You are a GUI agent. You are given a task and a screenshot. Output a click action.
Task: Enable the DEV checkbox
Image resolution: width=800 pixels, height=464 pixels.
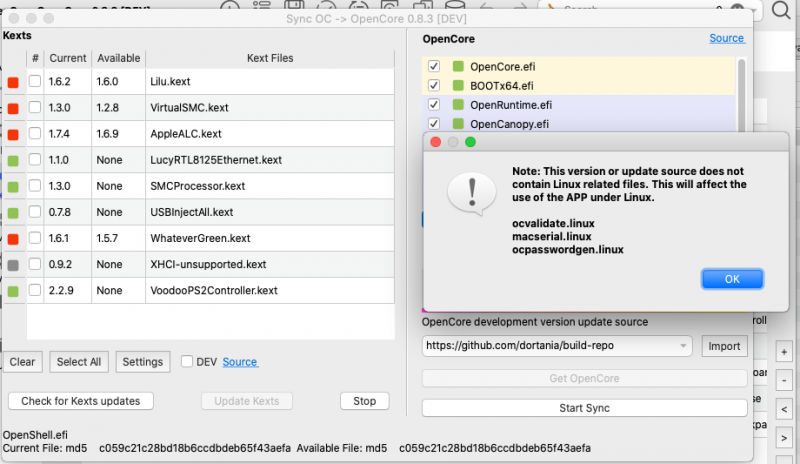click(187, 362)
